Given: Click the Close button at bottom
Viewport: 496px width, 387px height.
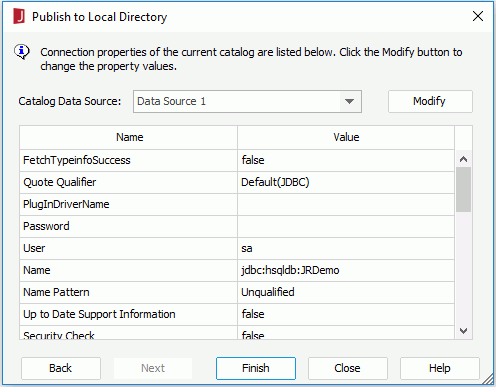Looking at the screenshot, I should [348, 368].
